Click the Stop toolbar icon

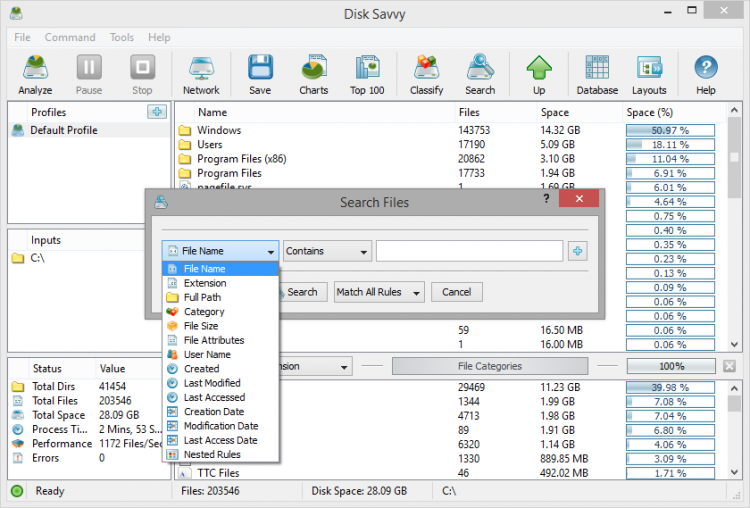tap(142, 75)
